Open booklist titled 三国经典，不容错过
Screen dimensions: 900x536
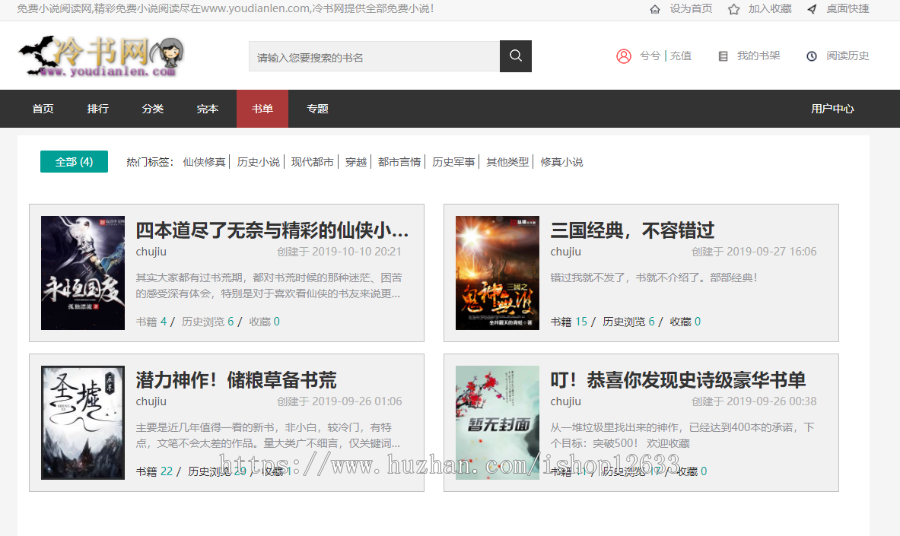pyautogui.click(x=632, y=231)
